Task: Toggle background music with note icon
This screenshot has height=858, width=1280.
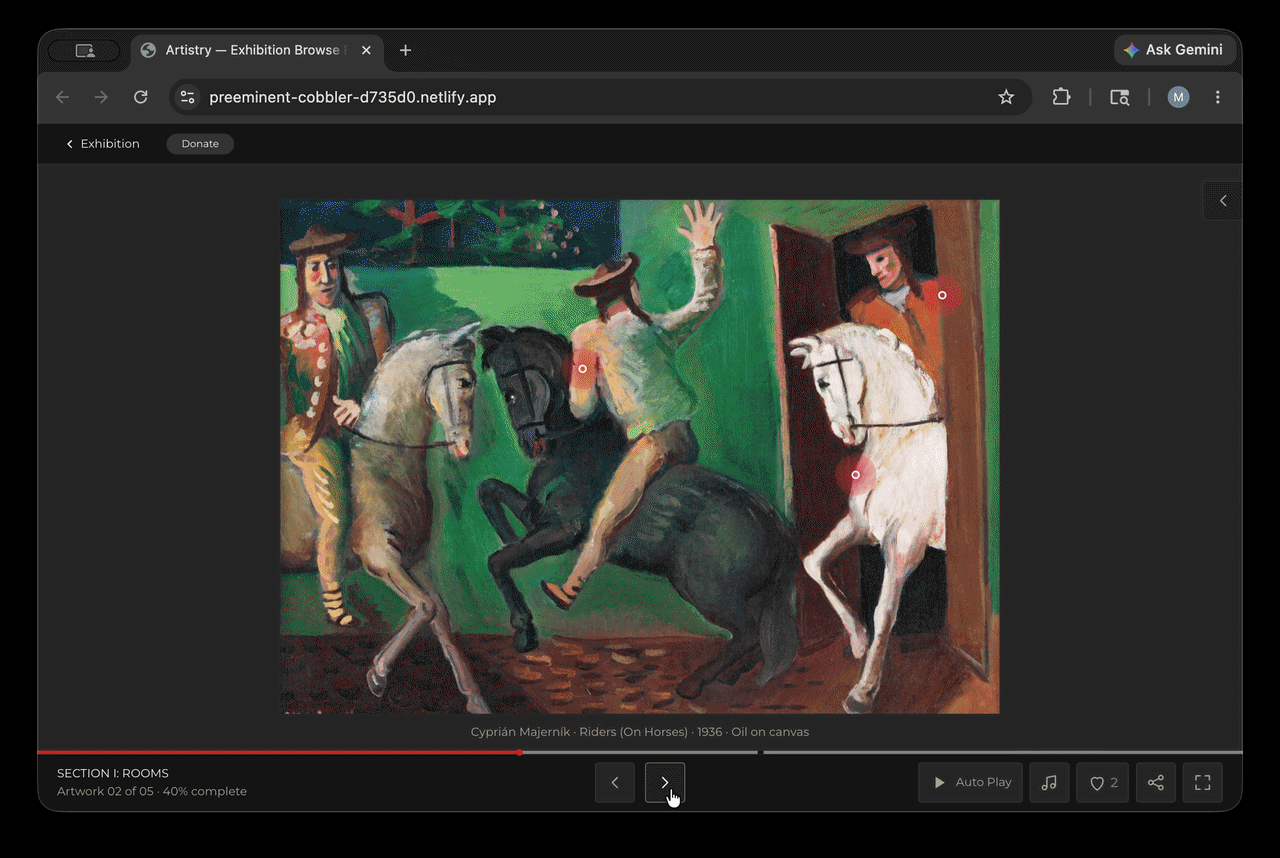Action: [x=1049, y=782]
